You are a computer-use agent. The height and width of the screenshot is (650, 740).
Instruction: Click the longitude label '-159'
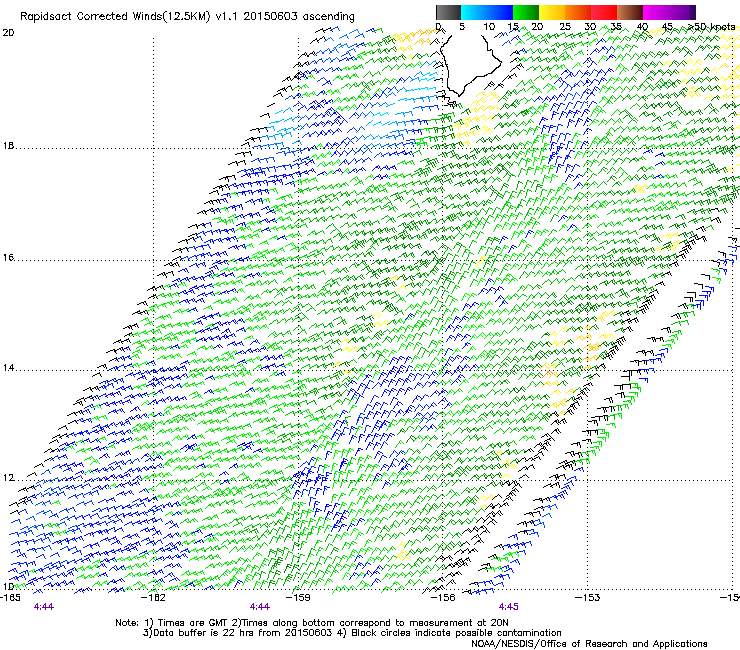299,598
